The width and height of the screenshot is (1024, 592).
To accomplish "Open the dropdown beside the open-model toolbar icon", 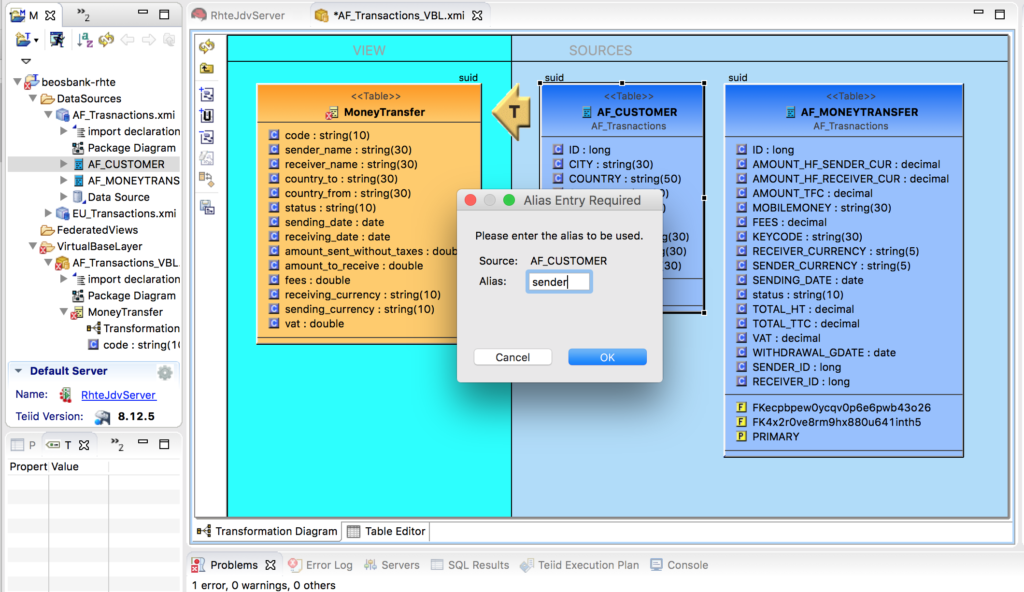I will [36, 40].
